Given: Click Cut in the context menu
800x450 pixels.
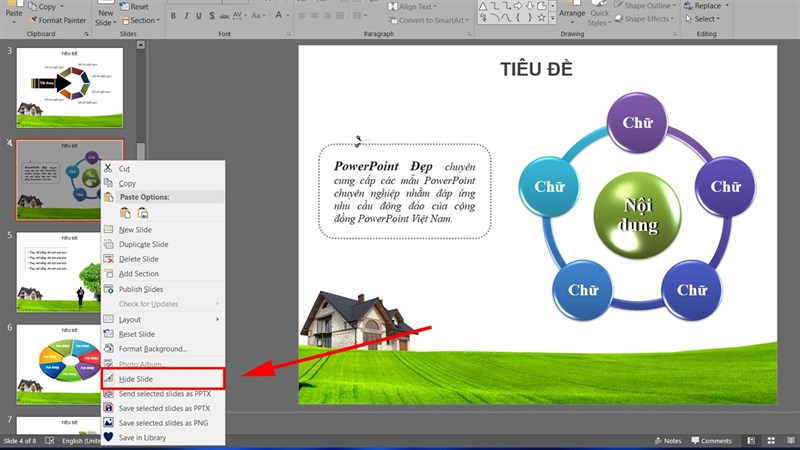Looking at the screenshot, I should pos(163,168).
